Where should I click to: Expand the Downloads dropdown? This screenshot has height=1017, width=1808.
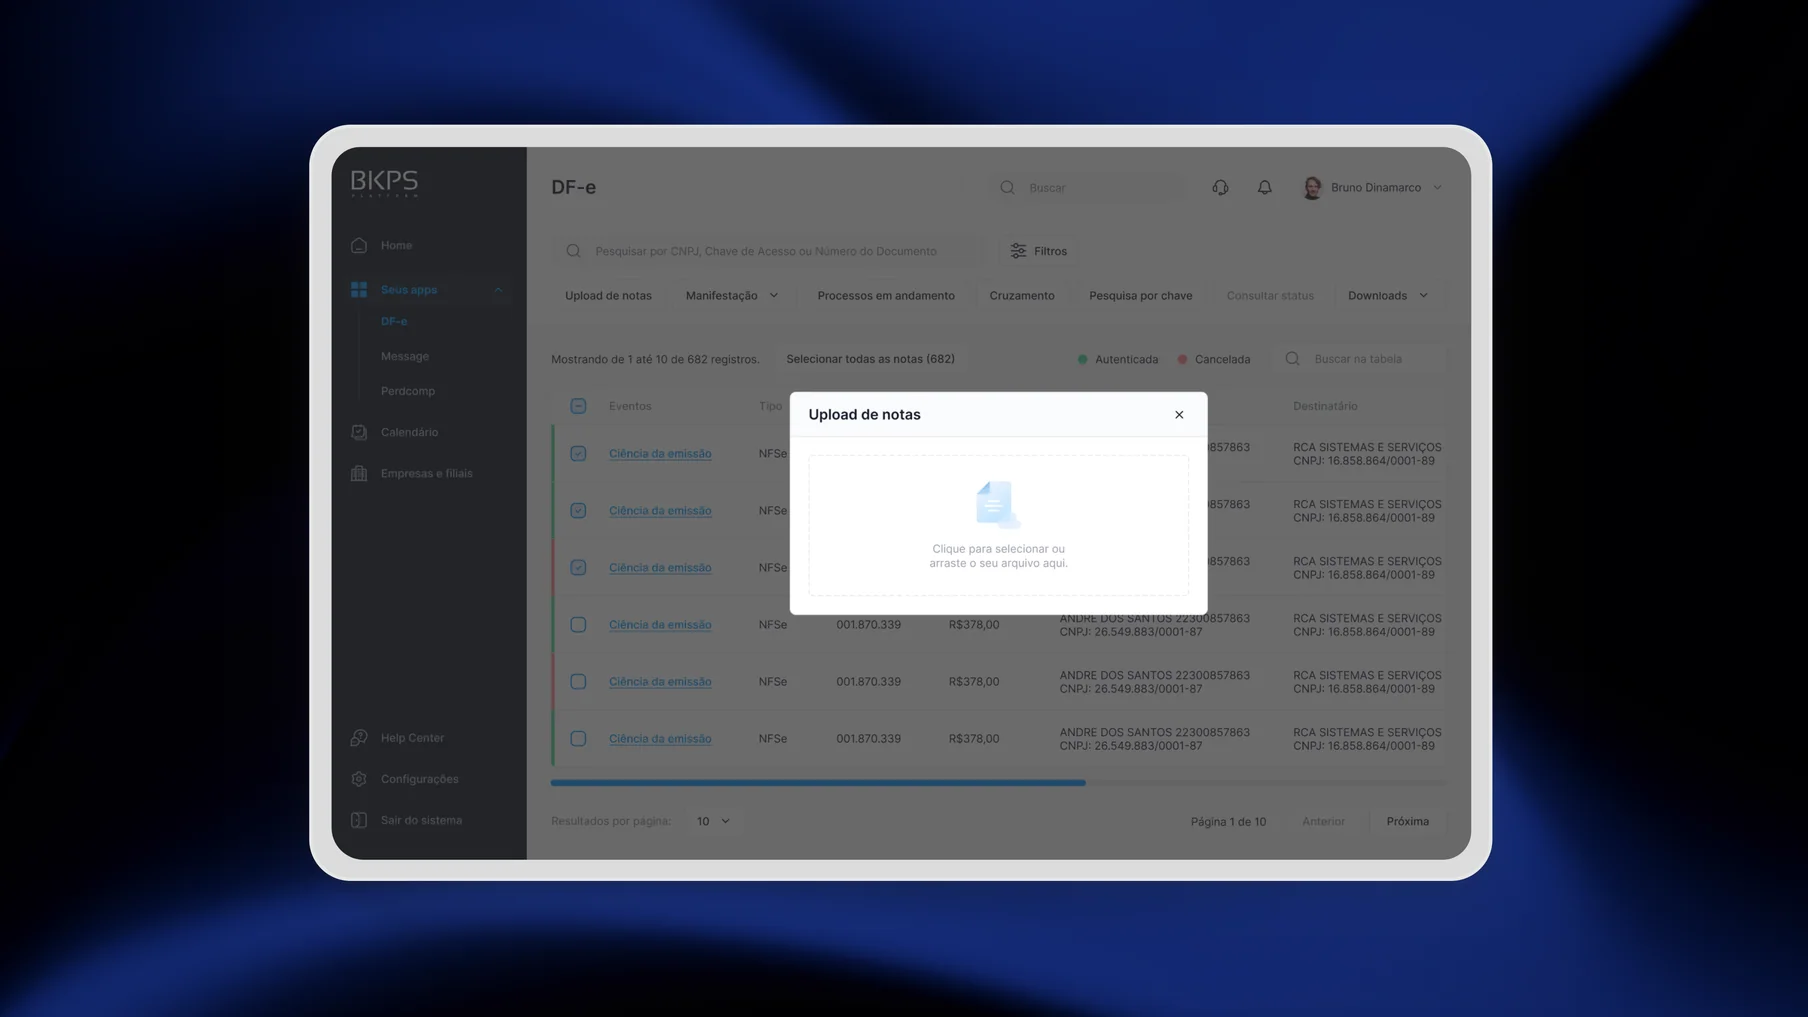pos(1388,296)
